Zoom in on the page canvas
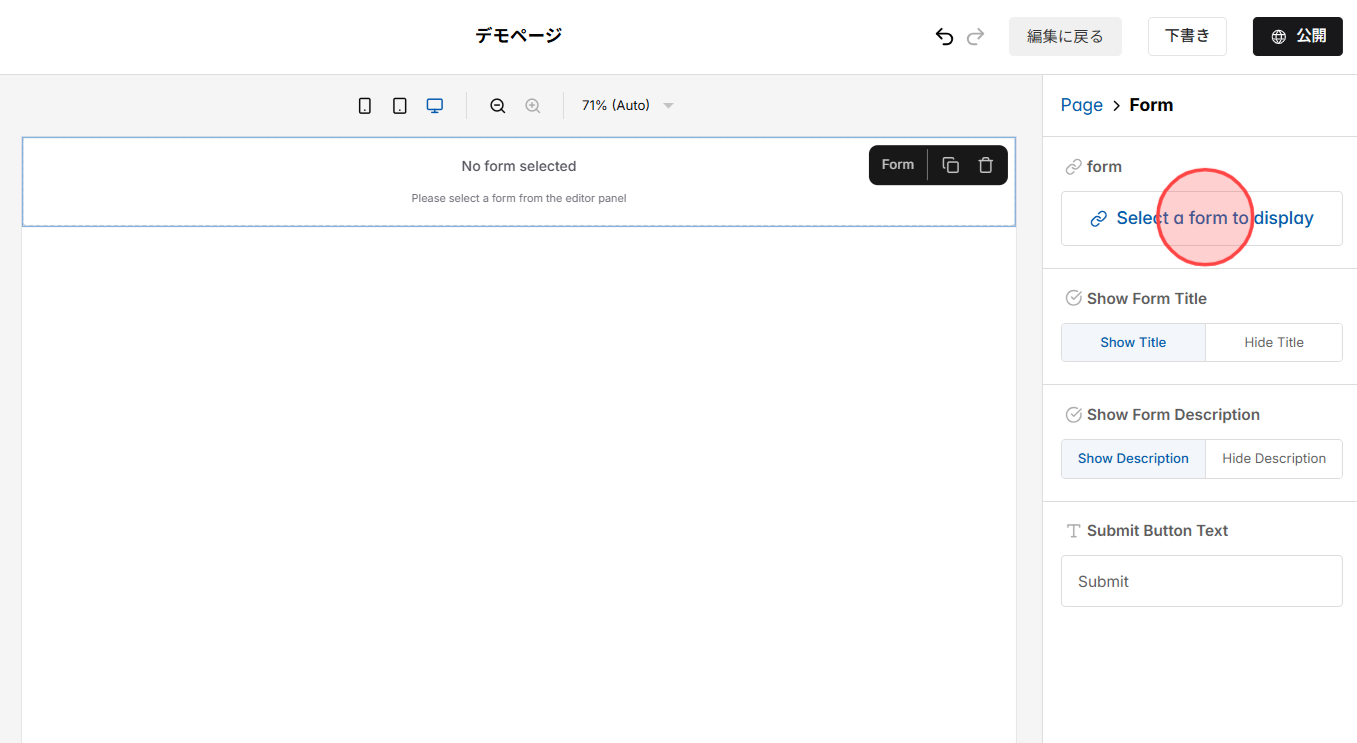Viewport: 1357px width, 743px height. point(532,105)
